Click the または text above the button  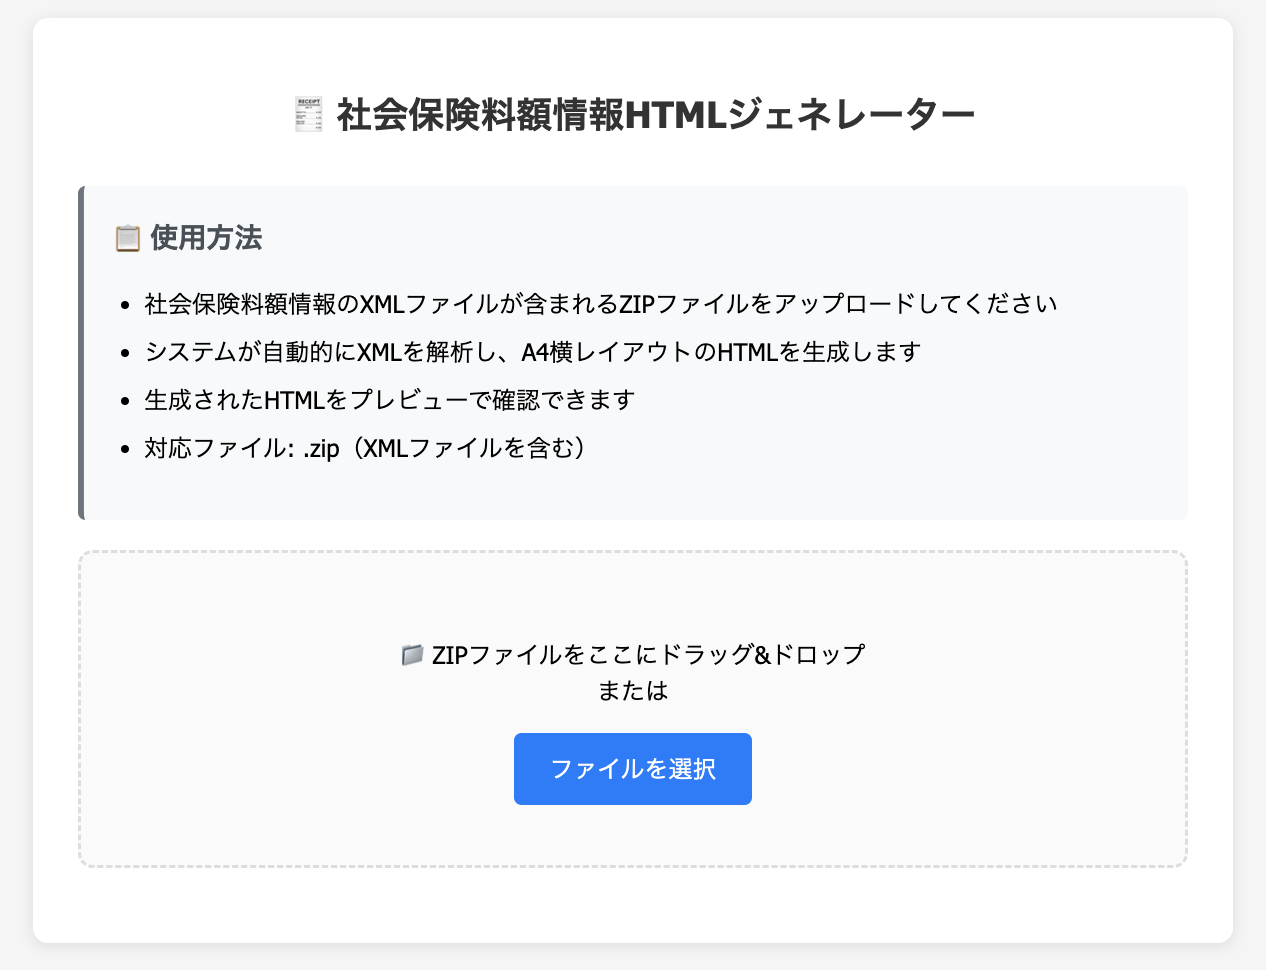click(632, 691)
